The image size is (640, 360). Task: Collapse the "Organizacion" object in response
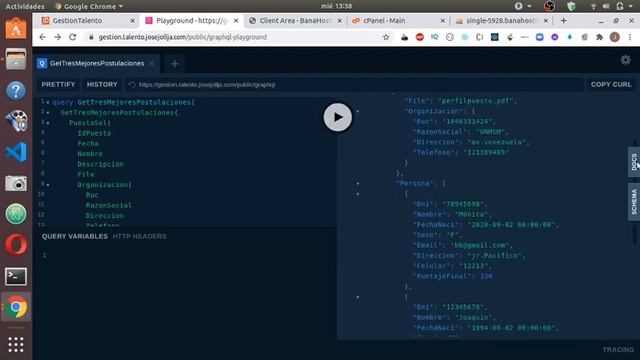(358, 111)
